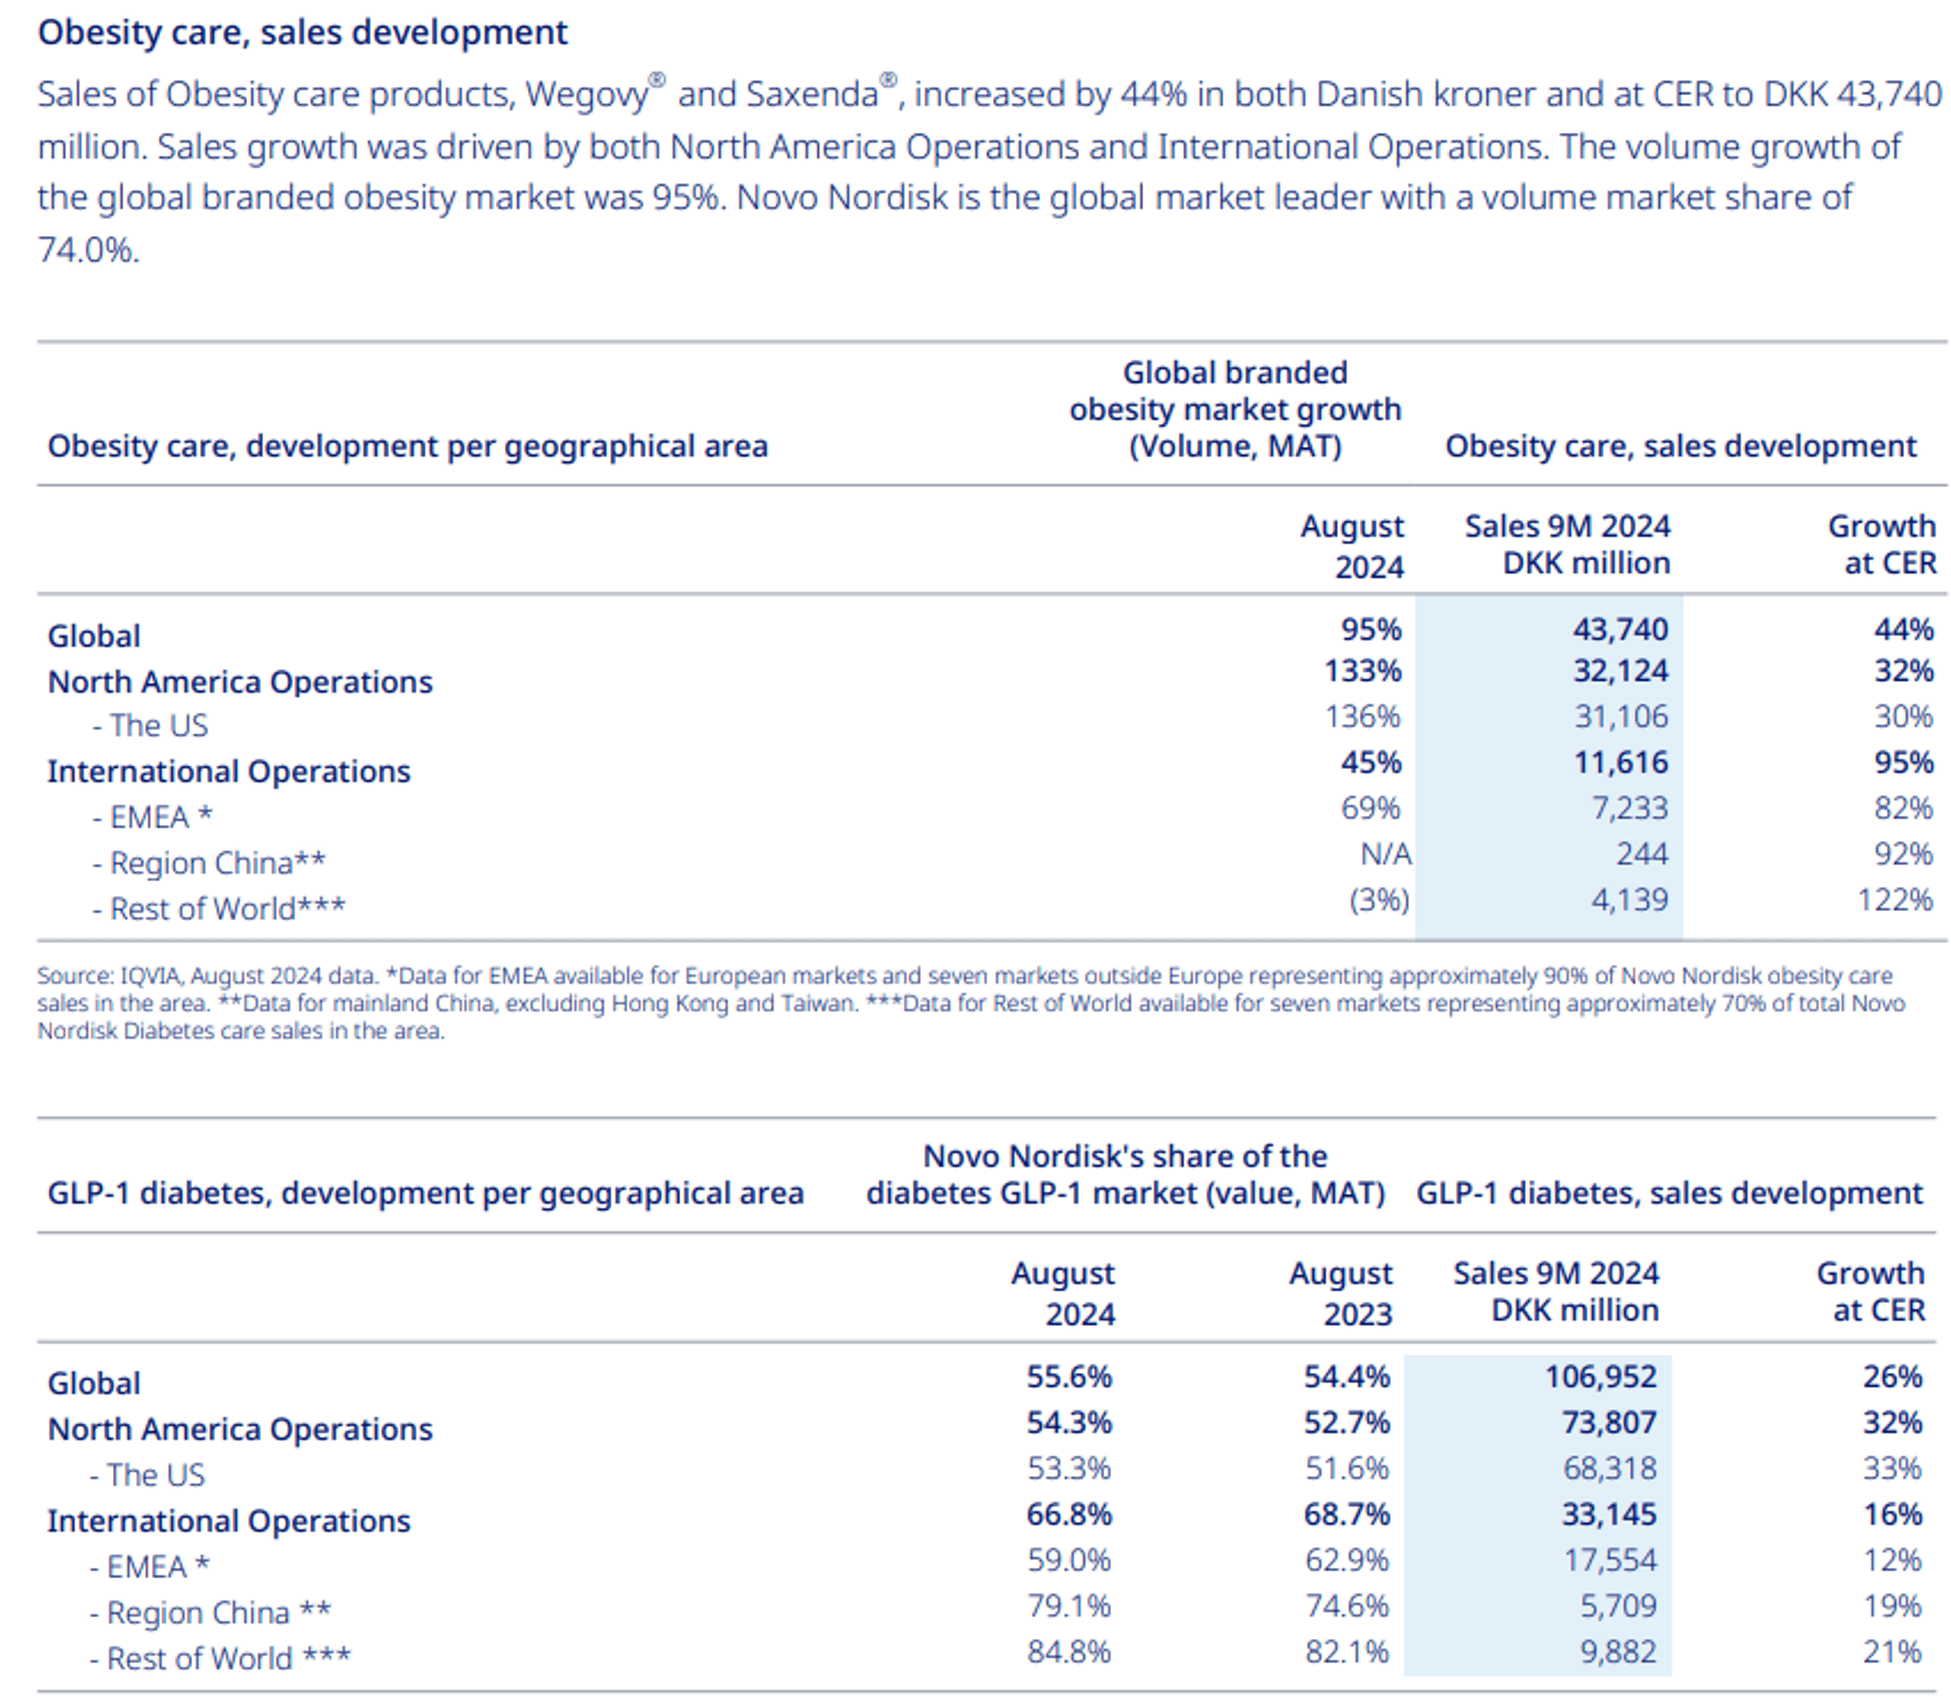Select the 51.6% US August 2023 share
The image size is (1951, 1705).
click(x=1346, y=1468)
